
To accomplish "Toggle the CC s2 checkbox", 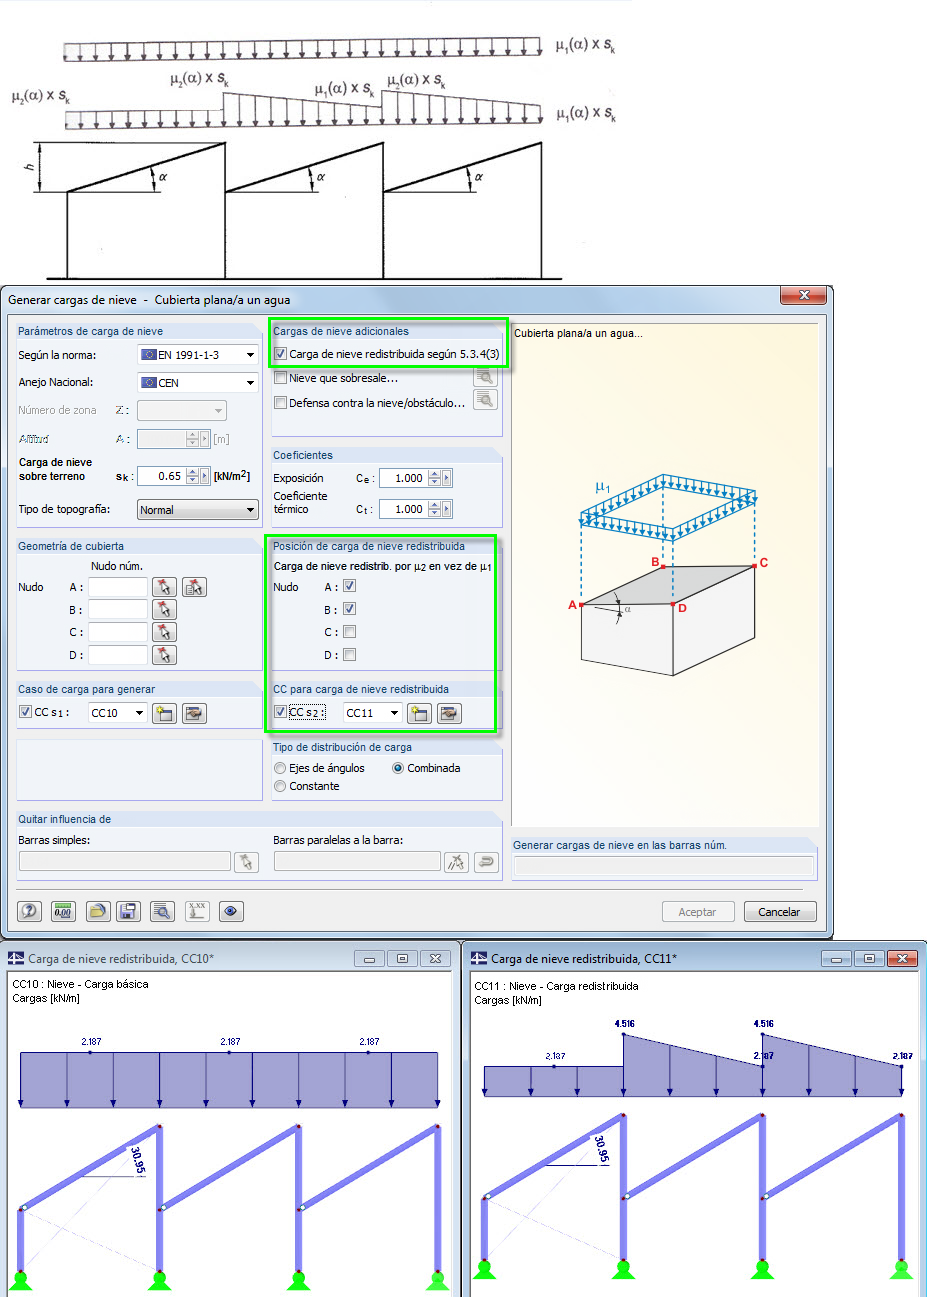I will coord(280,712).
